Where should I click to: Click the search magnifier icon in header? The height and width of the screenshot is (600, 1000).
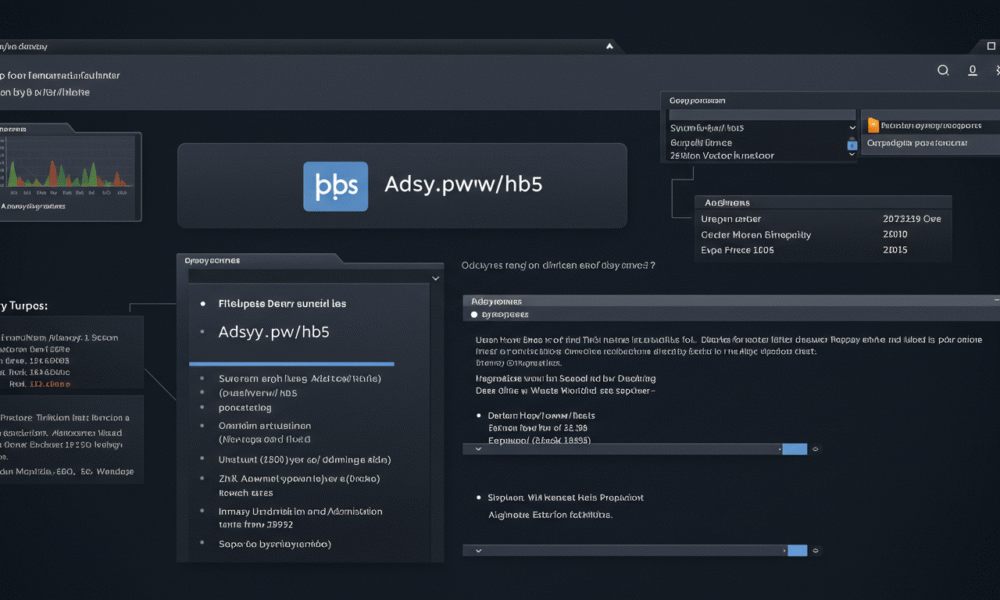pos(943,71)
